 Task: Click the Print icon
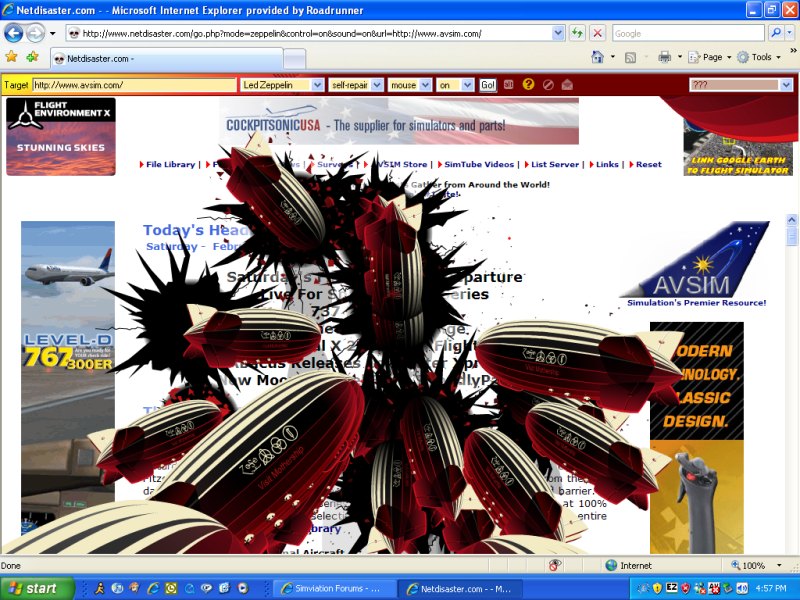[664, 57]
